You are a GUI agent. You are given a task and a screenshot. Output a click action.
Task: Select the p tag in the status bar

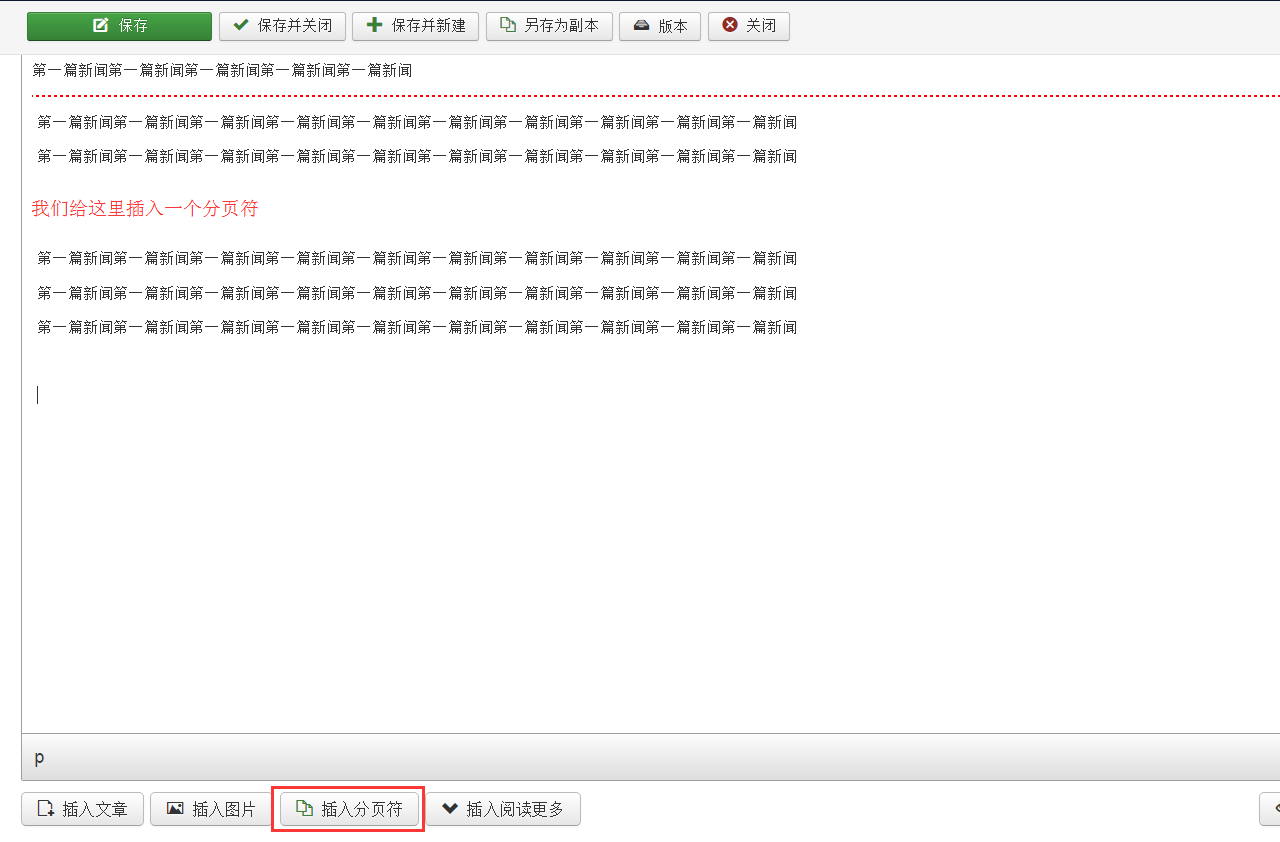pos(39,757)
